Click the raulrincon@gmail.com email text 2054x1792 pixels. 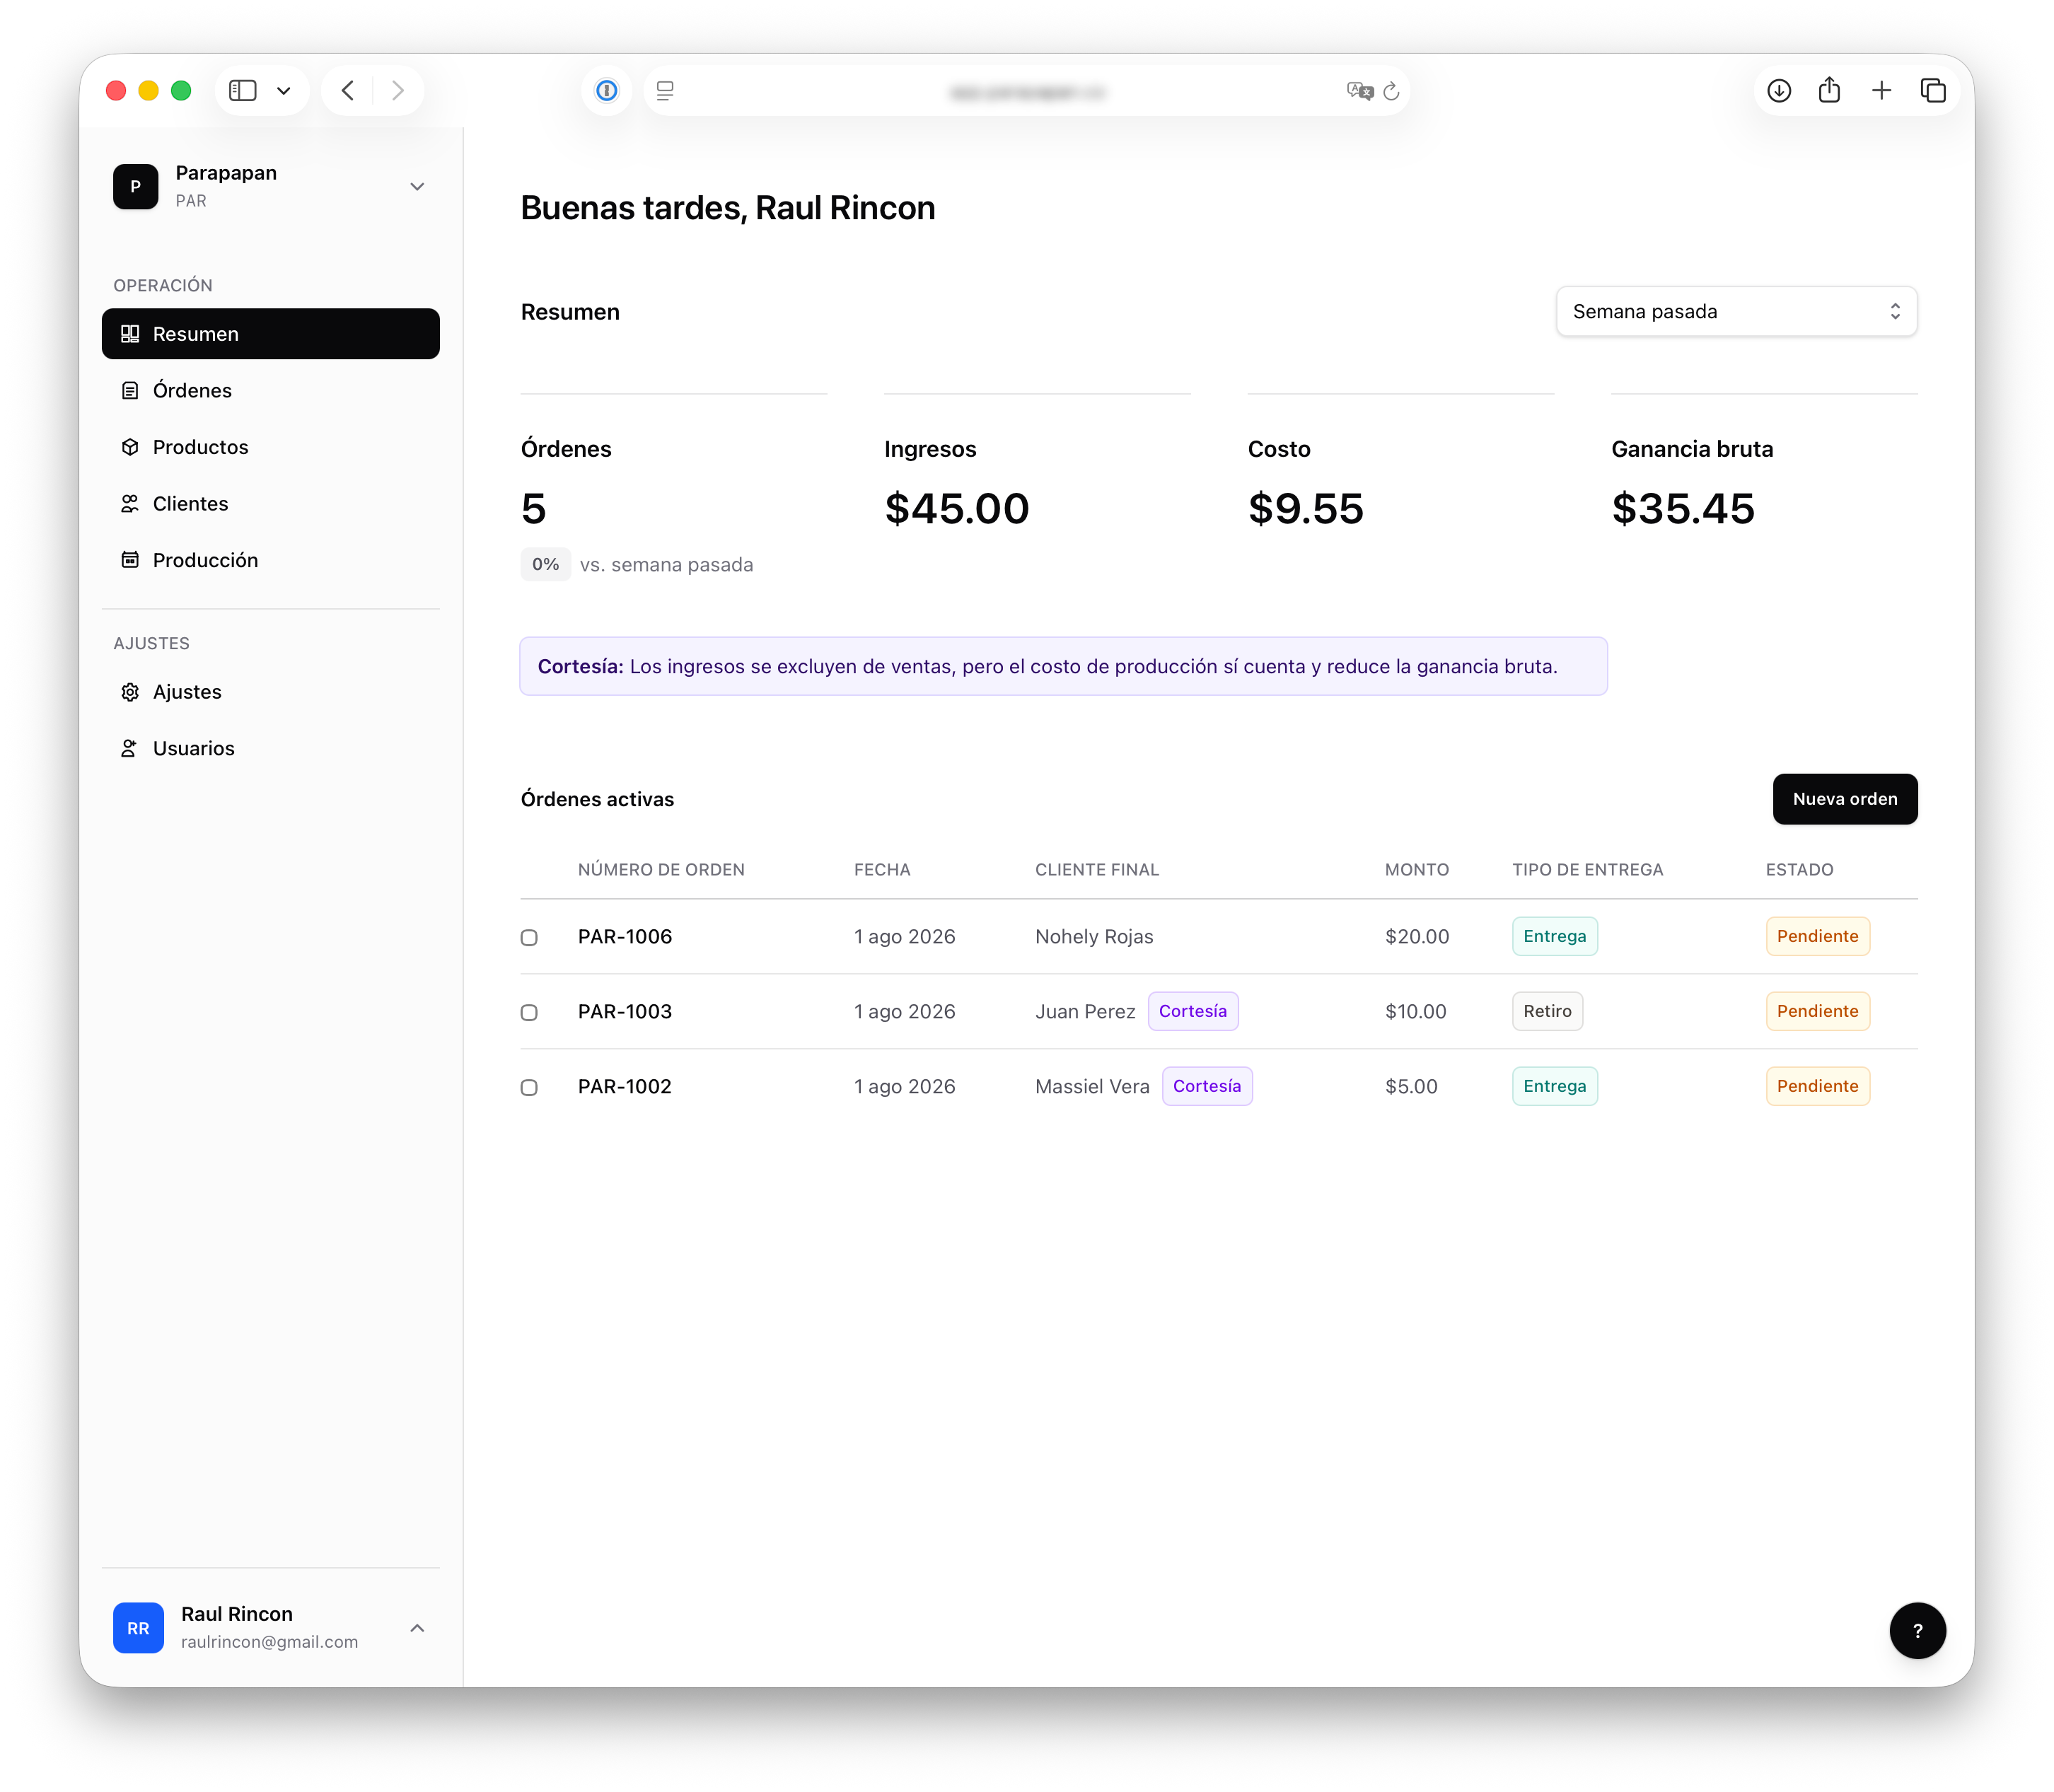click(x=269, y=1643)
